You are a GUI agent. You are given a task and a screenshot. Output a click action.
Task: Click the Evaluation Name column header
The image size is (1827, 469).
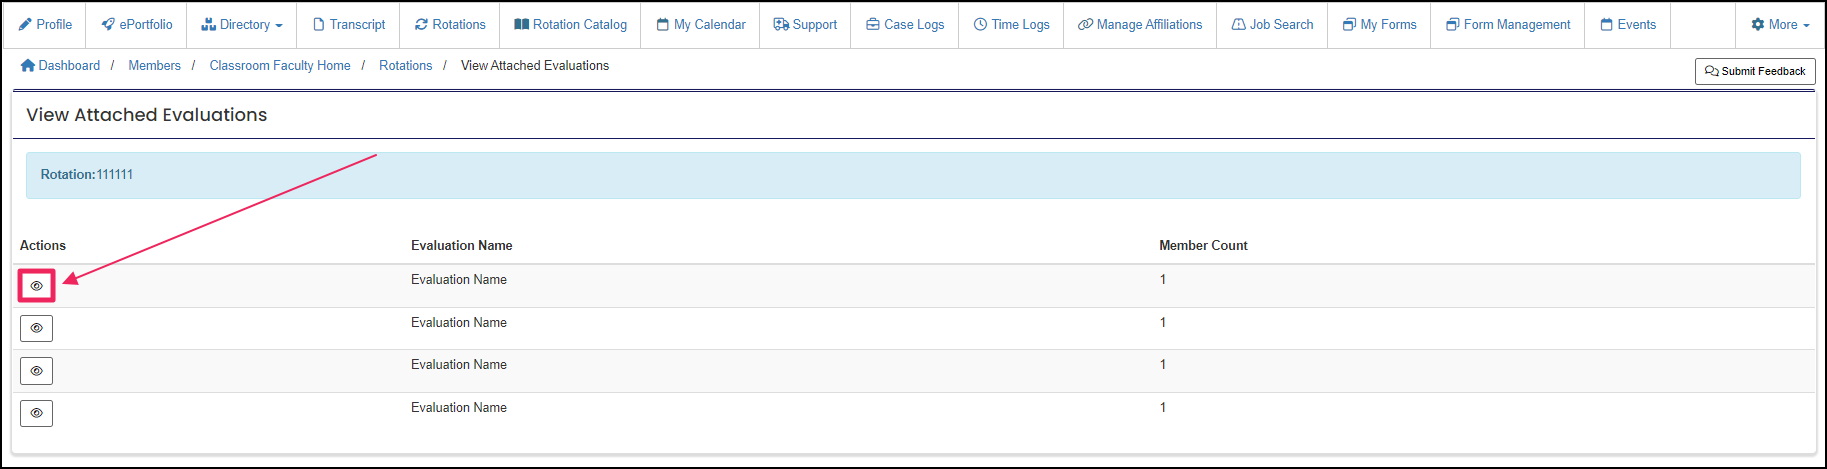pyautogui.click(x=461, y=245)
